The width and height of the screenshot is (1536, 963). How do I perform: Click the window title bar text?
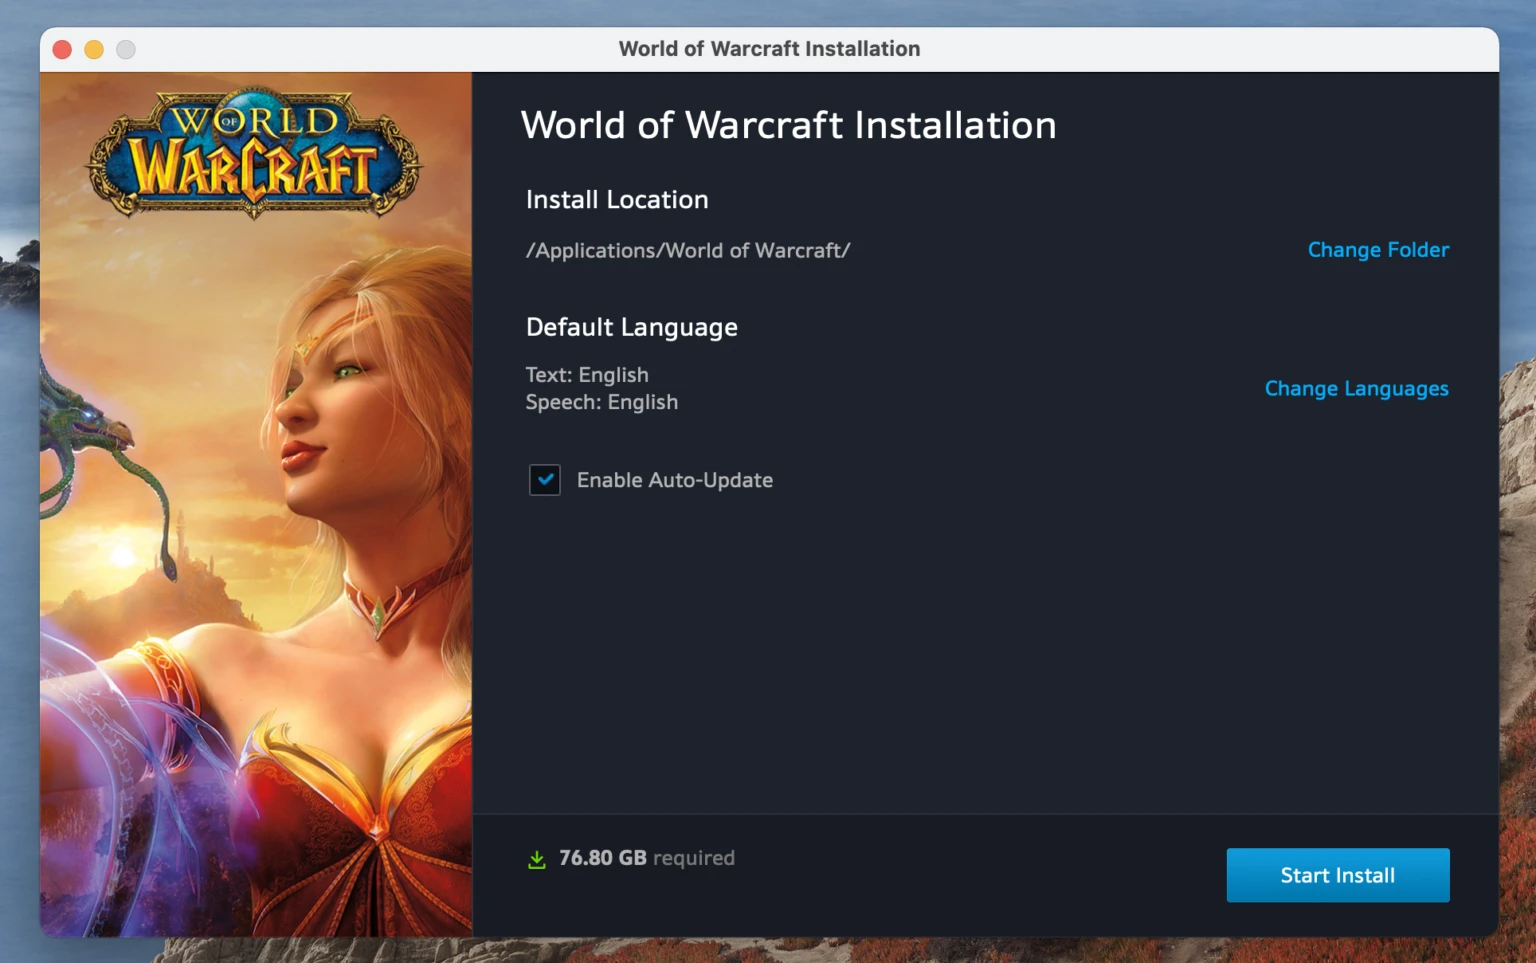coord(769,49)
